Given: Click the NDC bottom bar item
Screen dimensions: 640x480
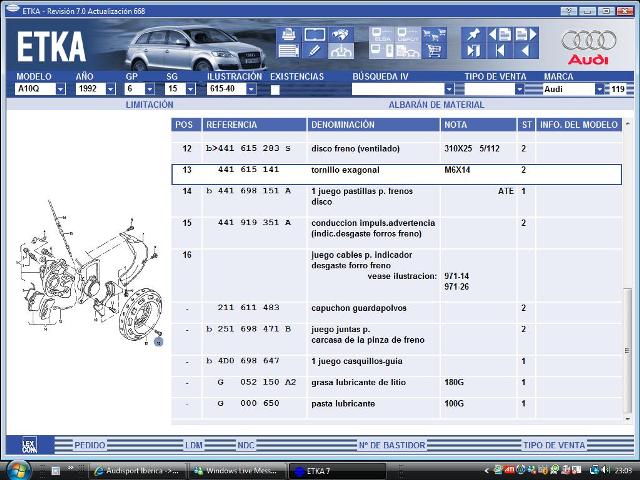Looking at the screenshot, I should point(245,445).
